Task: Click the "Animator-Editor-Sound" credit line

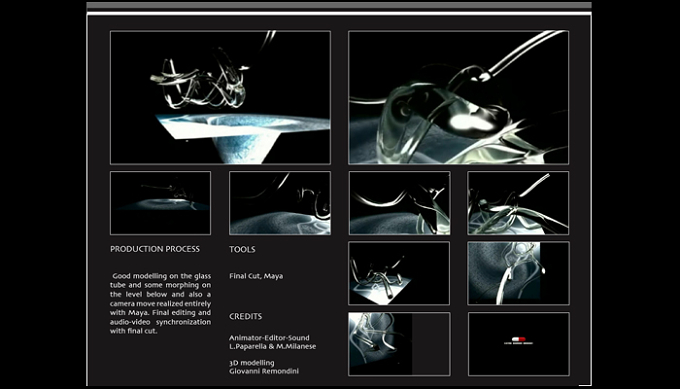Action: [x=269, y=337]
